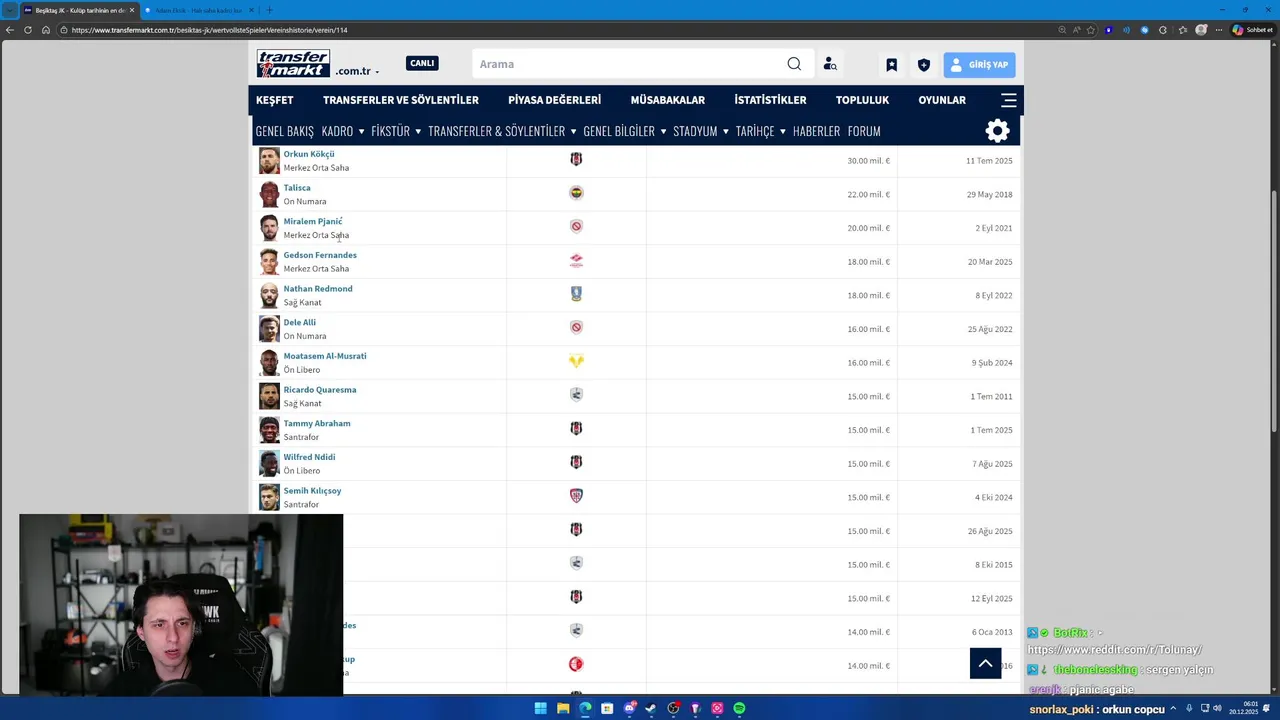Click club crest in Gedson Fernandes row
The width and height of the screenshot is (1280, 720).
[576, 261]
